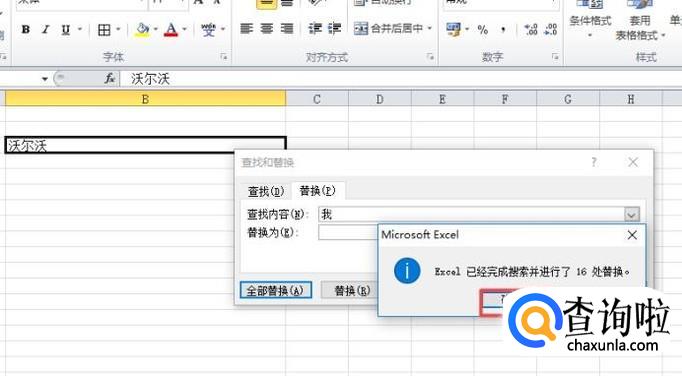Decrease indent

(315, 29)
